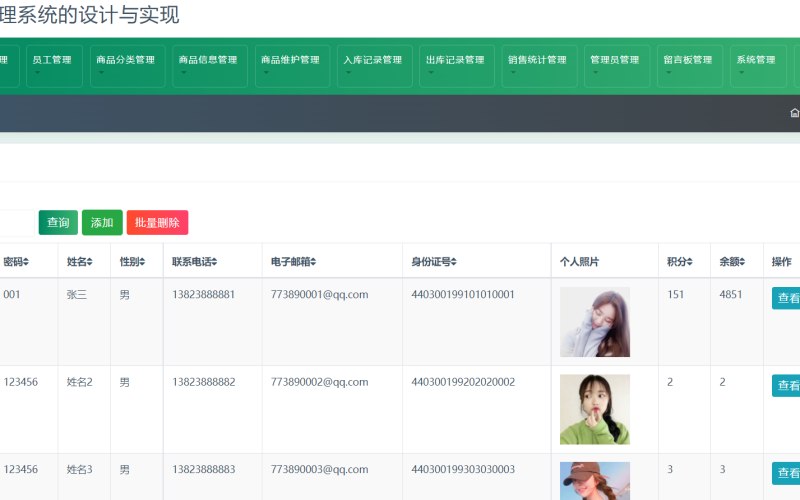Click the home icon in breadcrumb bar
Image resolution: width=800 pixels, height=500 pixels.
tap(794, 113)
